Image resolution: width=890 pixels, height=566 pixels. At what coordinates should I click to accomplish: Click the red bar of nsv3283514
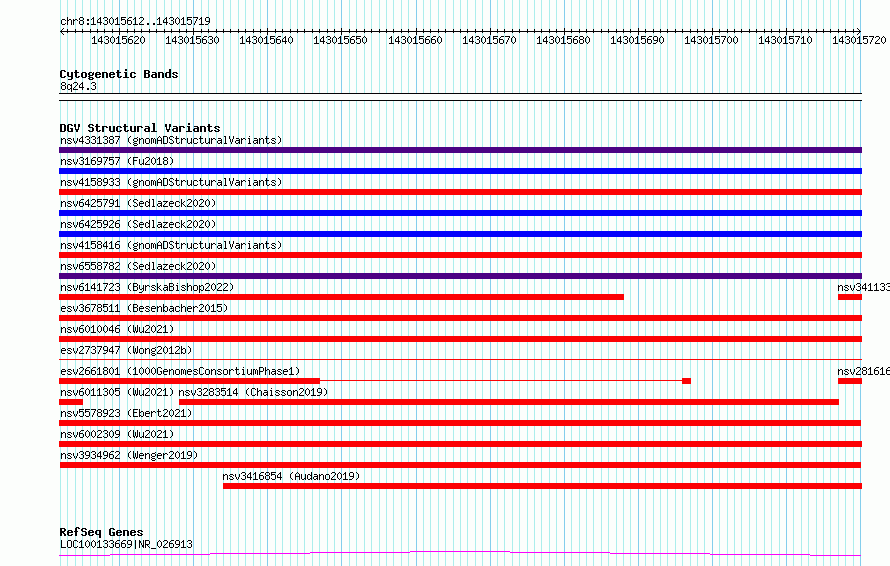[x=509, y=402]
